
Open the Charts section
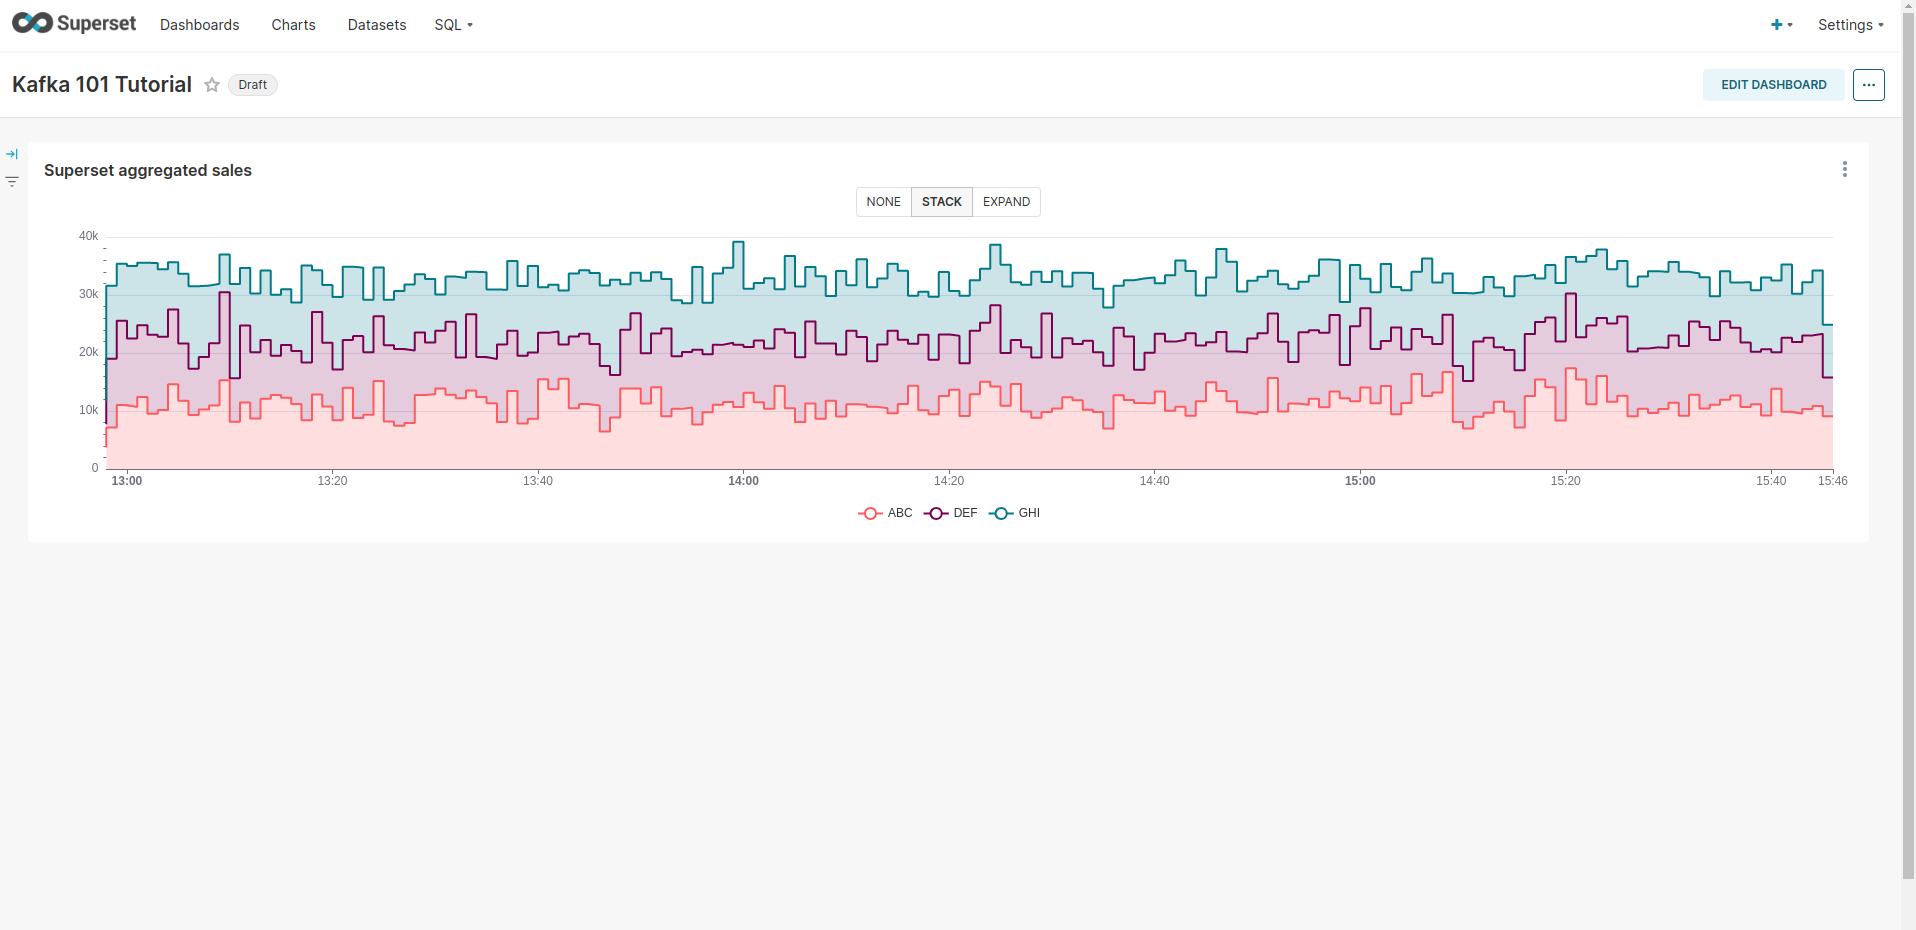[292, 24]
